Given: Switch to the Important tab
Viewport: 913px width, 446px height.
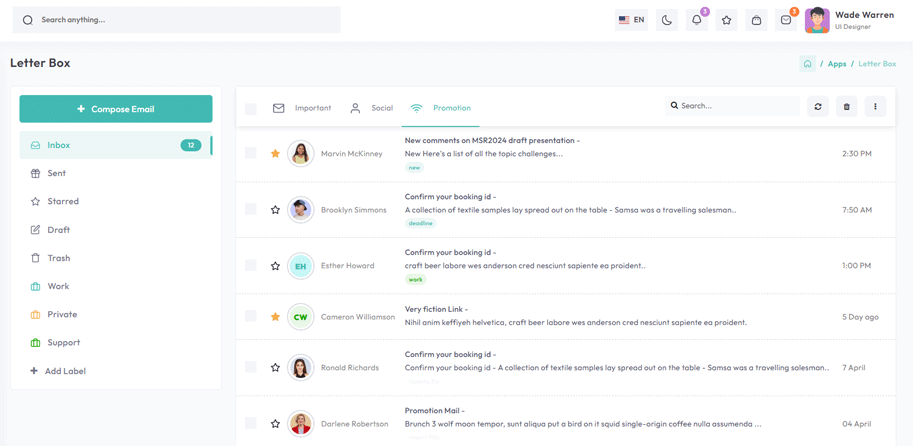Looking at the screenshot, I should 302,108.
